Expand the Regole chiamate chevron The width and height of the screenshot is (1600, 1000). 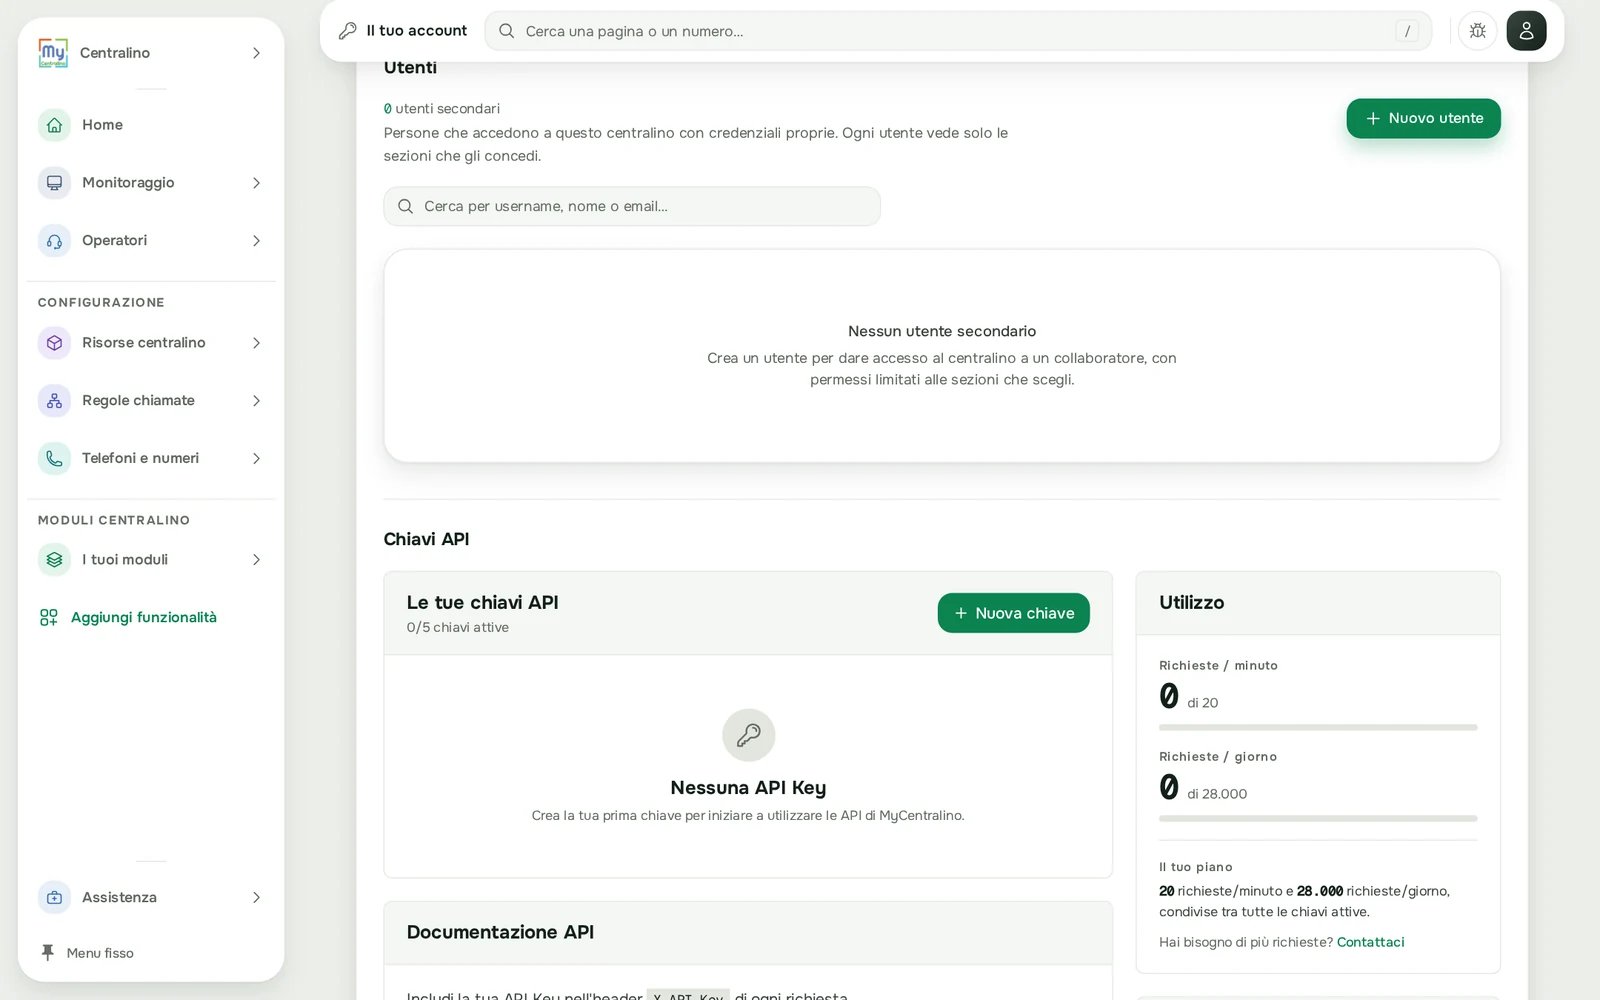coord(256,401)
